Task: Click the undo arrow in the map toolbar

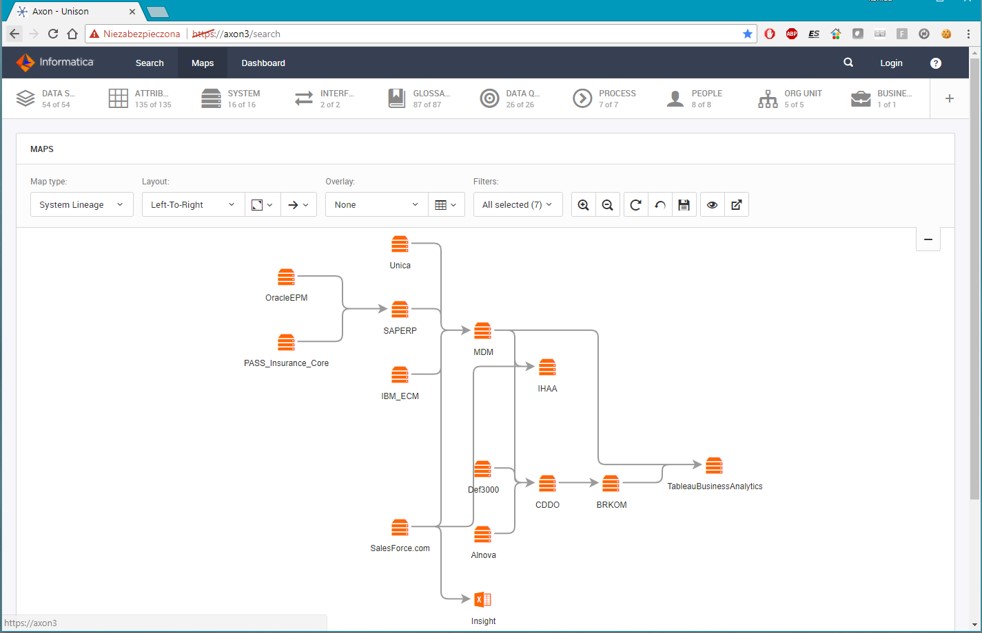Action: [x=660, y=205]
